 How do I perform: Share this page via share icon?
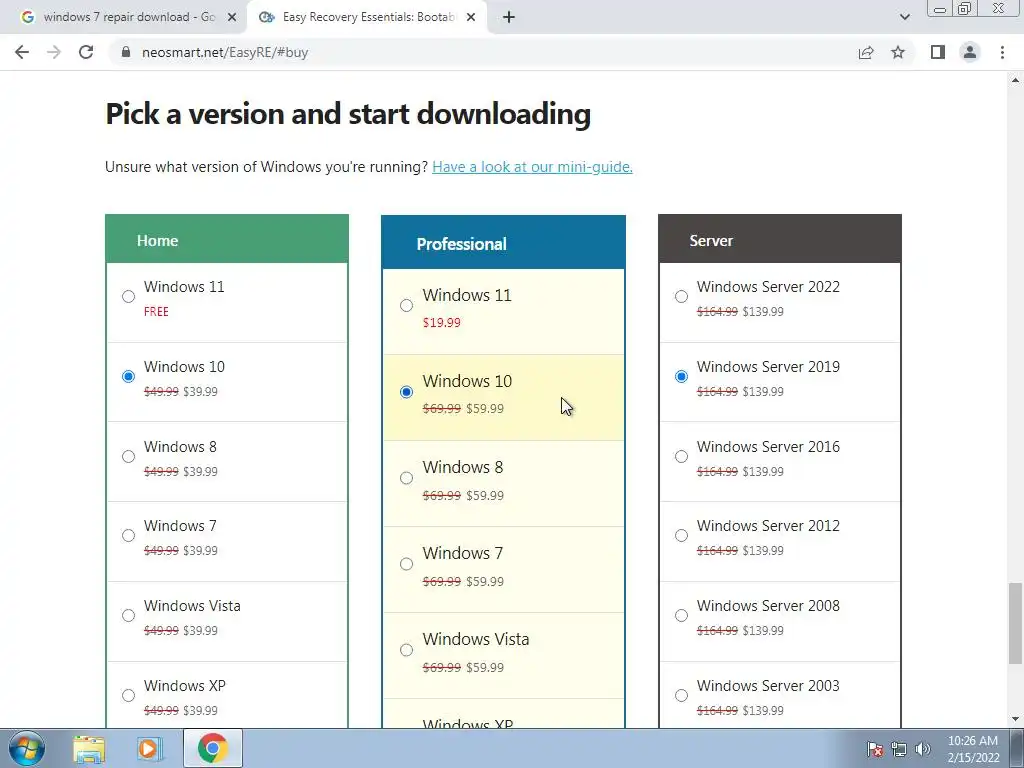[x=866, y=52]
